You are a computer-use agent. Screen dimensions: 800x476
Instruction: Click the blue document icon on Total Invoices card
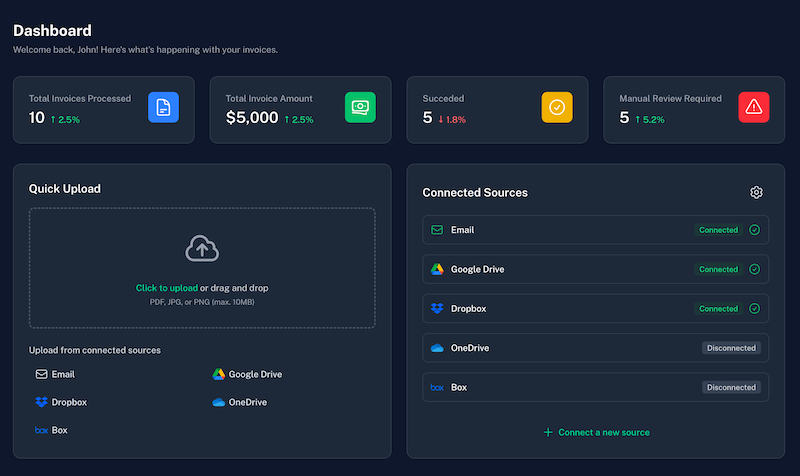click(x=163, y=107)
